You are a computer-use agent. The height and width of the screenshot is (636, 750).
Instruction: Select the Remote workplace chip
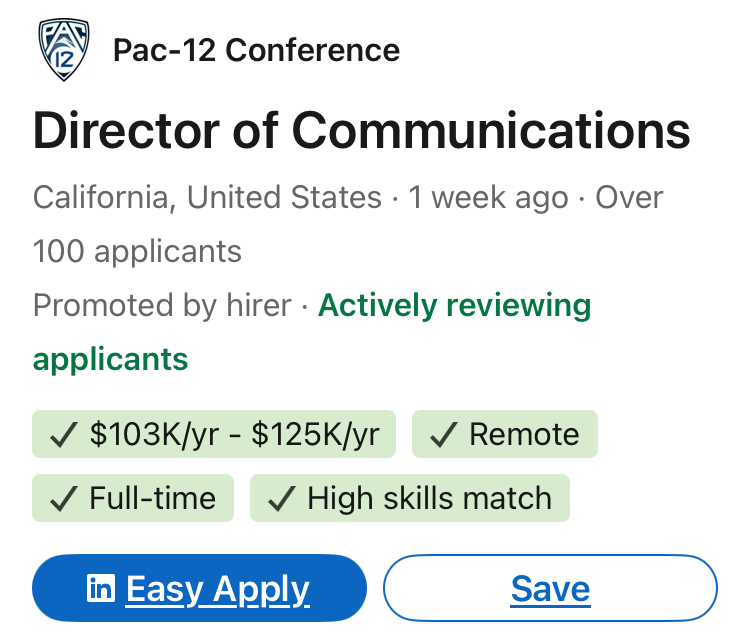[505, 434]
